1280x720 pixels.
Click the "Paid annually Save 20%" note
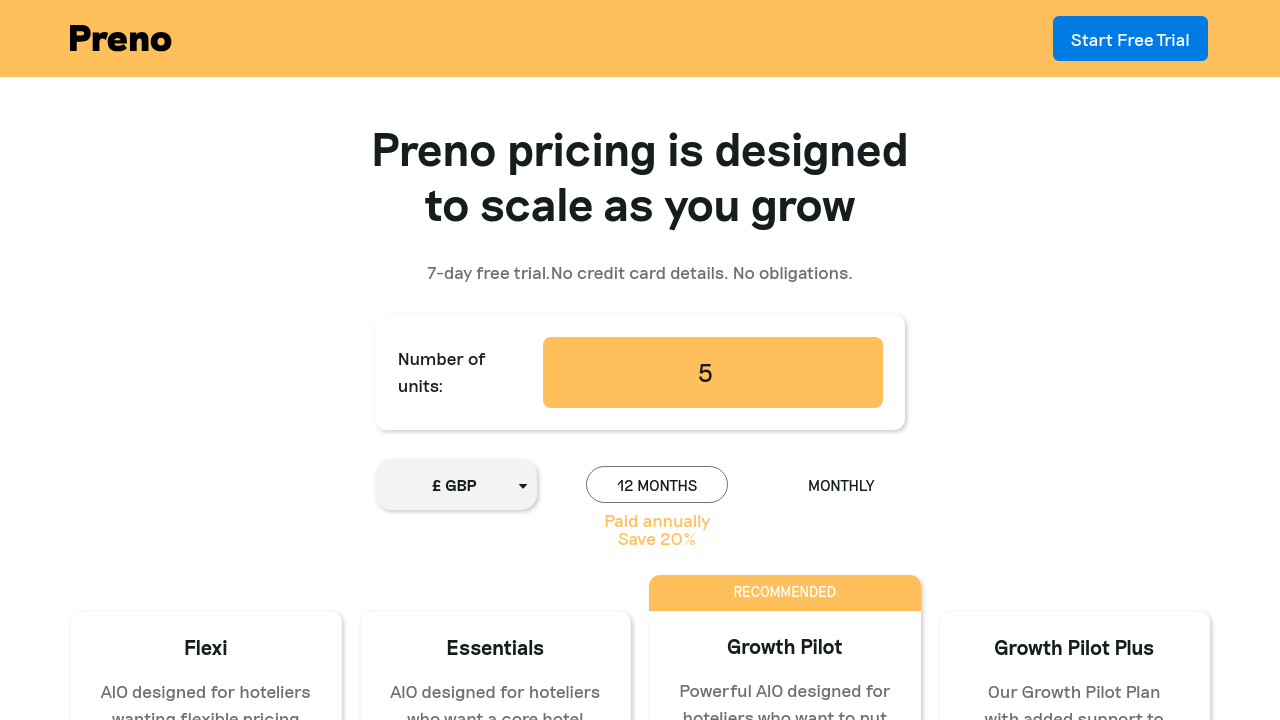(657, 530)
